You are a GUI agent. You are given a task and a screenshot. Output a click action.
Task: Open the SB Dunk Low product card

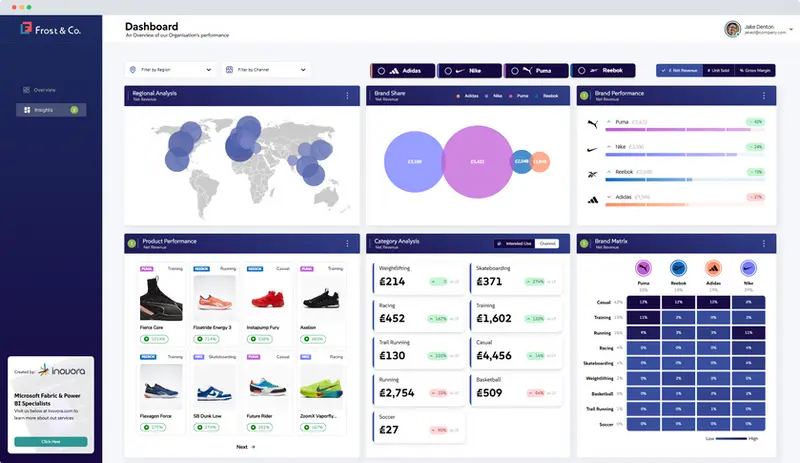(215, 393)
